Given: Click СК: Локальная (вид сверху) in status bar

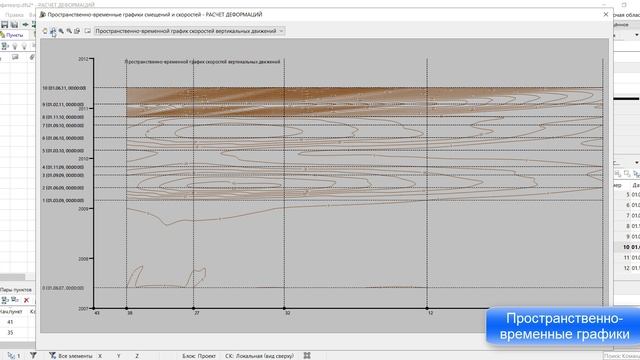Looking at the screenshot, I should [x=260, y=356].
